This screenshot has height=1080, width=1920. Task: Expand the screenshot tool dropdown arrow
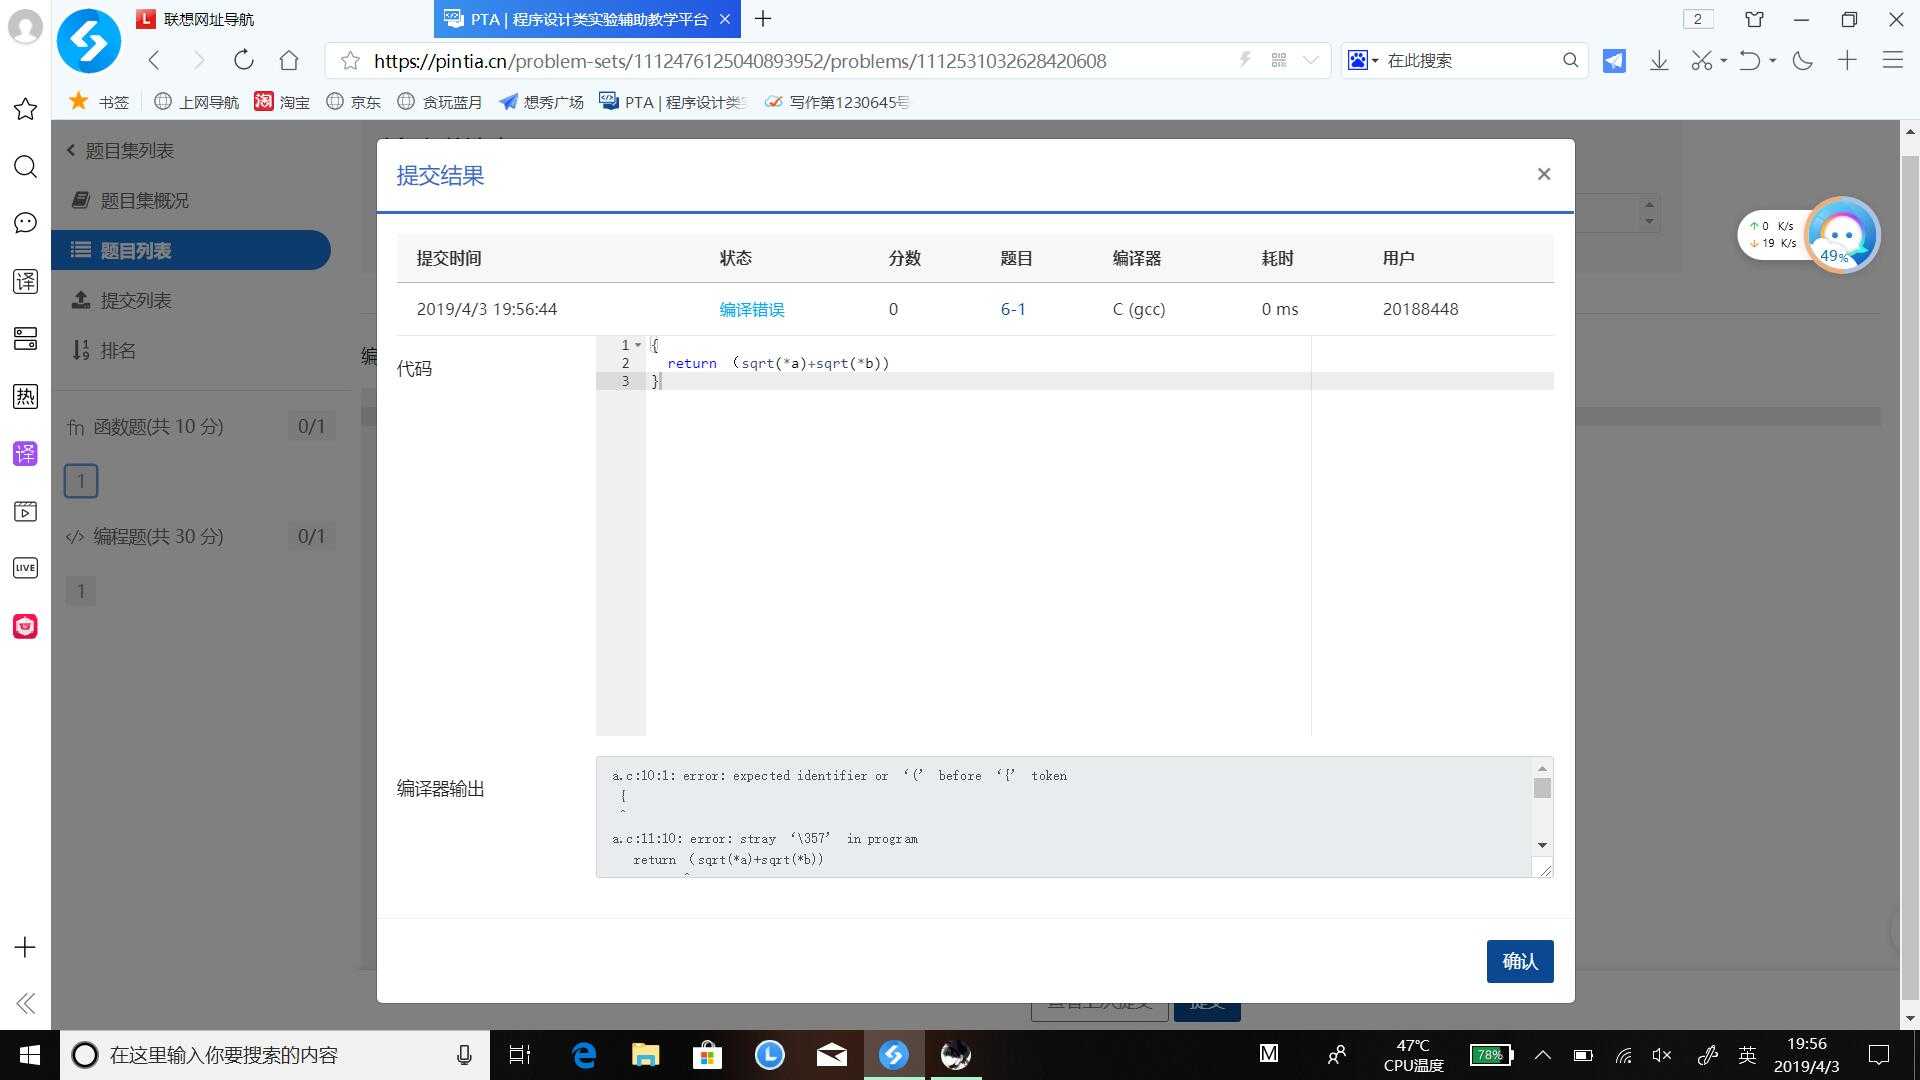coord(1723,61)
